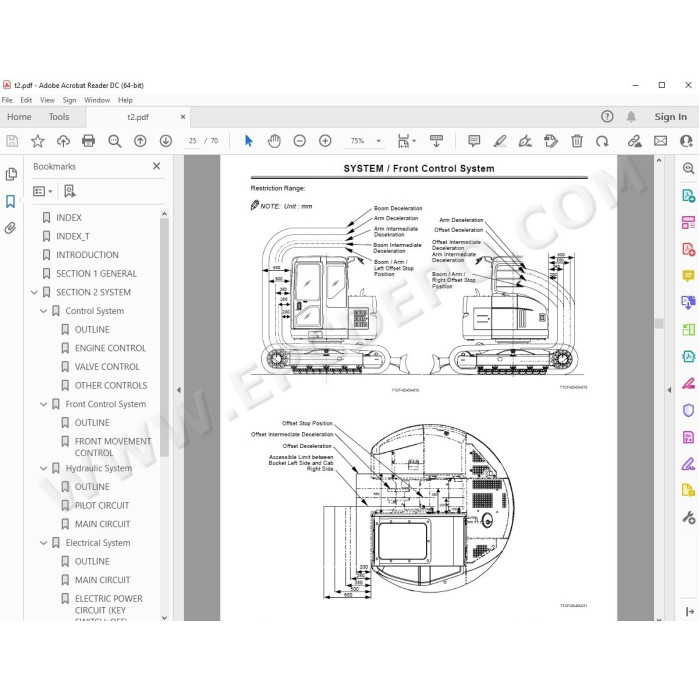This screenshot has height=700, width=700.
Task: Collapse Electrical System bookmark group
Action: (x=43, y=543)
